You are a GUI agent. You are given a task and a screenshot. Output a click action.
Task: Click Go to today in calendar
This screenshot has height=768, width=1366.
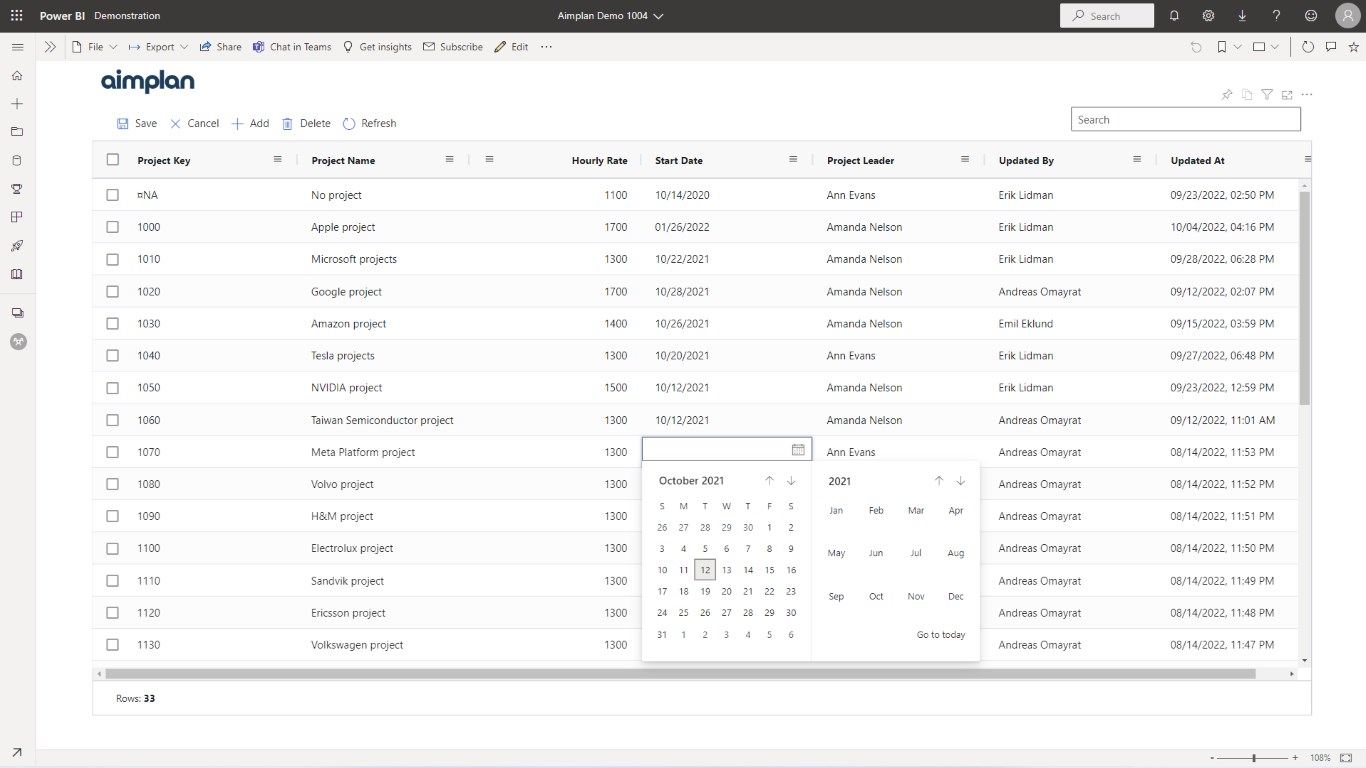(x=941, y=635)
